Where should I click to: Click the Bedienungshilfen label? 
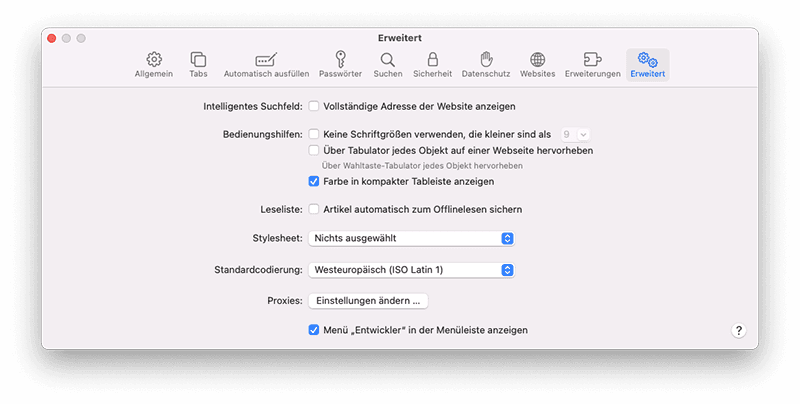pos(263,135)
